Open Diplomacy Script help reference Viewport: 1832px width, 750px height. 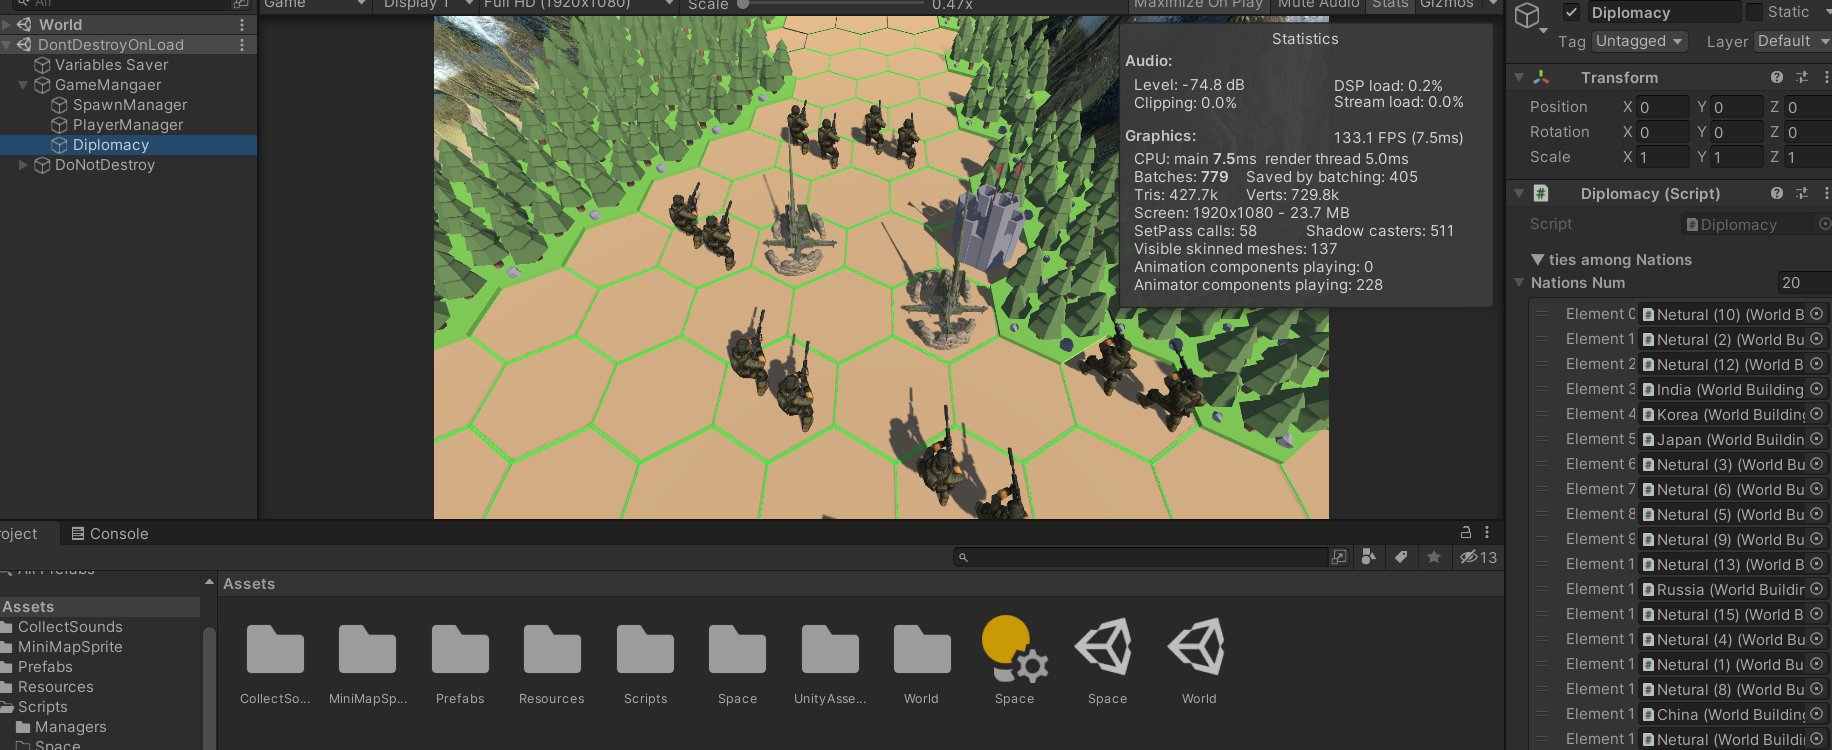point(1777,194)
